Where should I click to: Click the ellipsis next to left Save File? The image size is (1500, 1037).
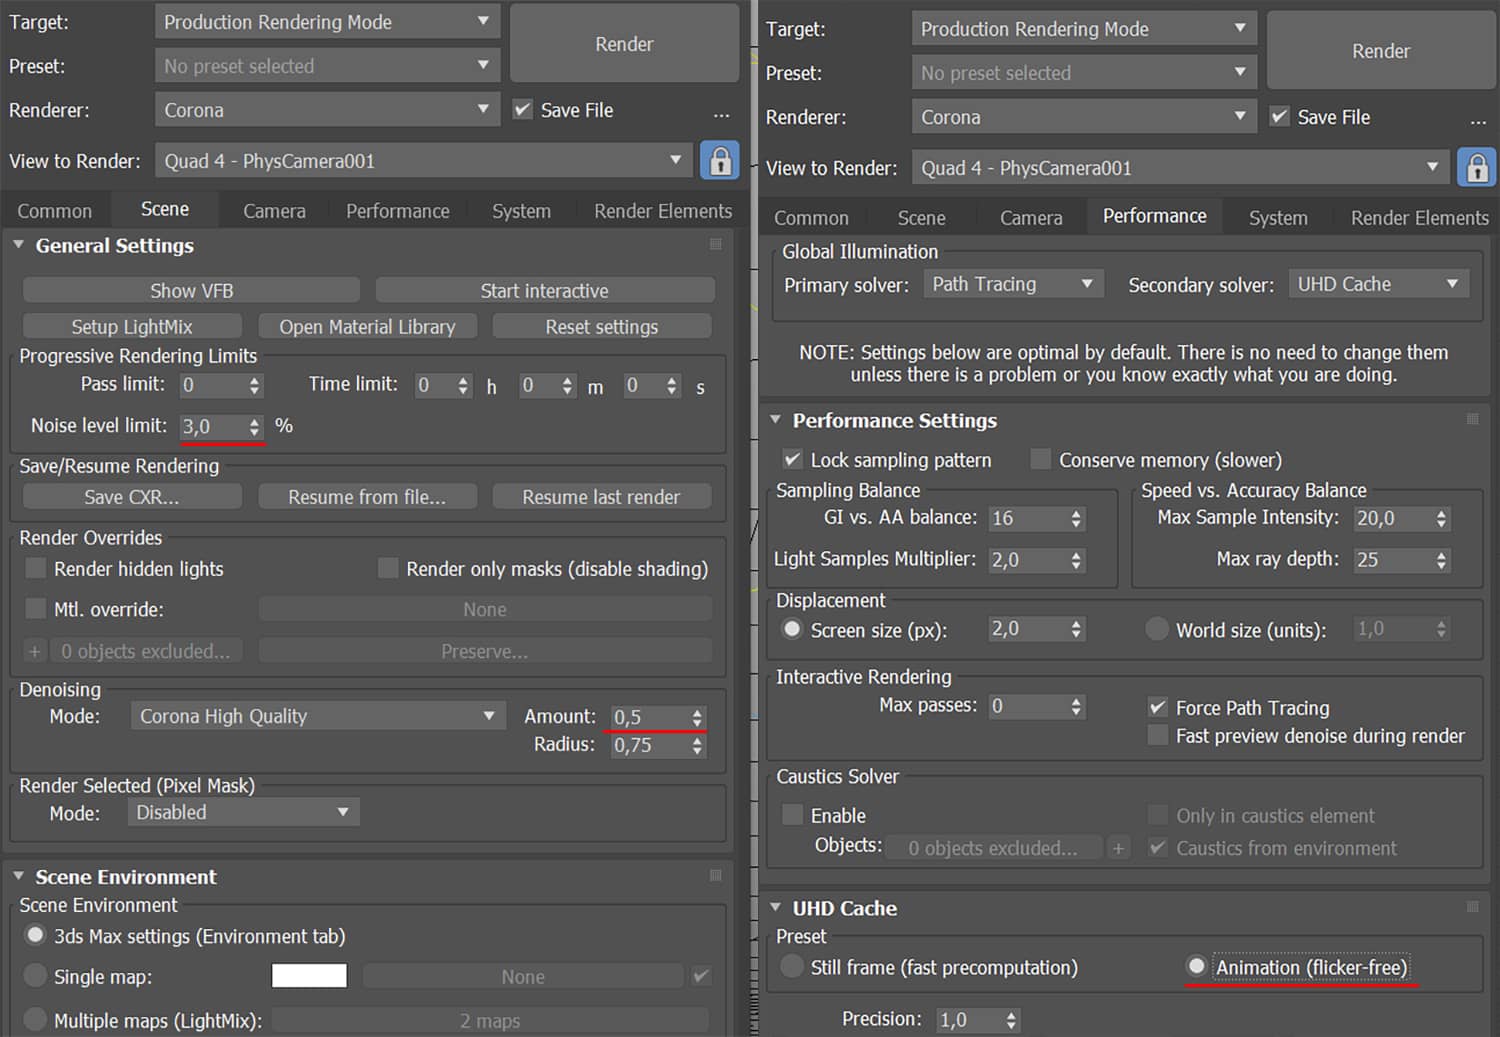[x=721, y=115]
